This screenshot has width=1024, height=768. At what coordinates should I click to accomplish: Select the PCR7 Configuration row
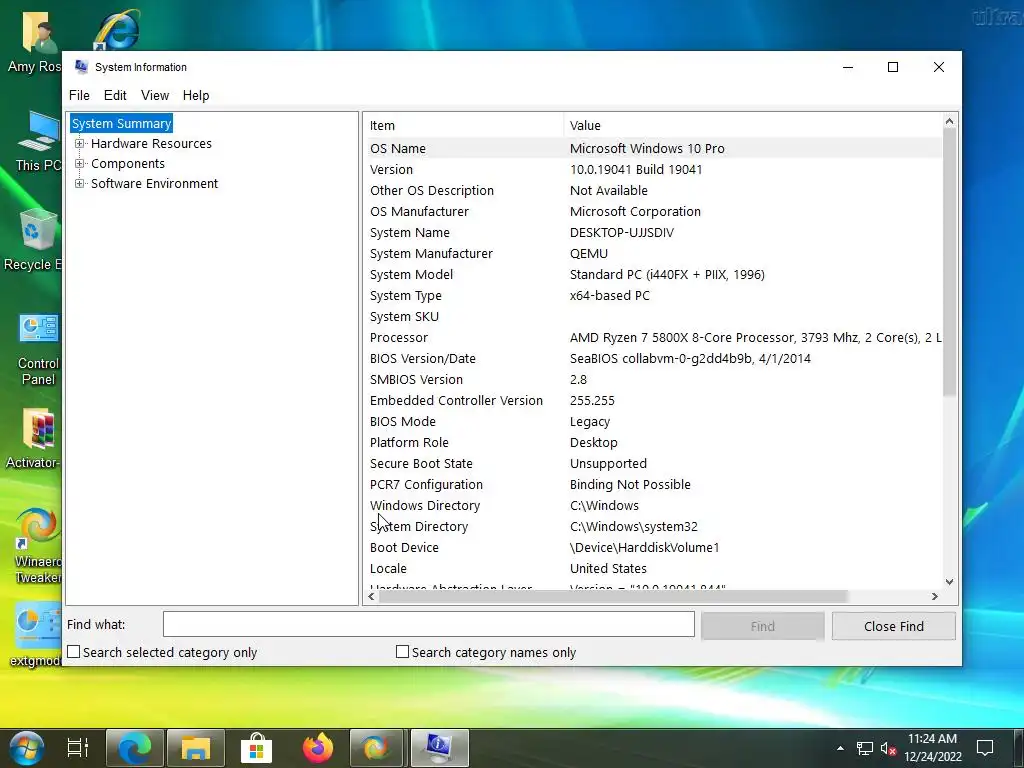pos(653,485)
